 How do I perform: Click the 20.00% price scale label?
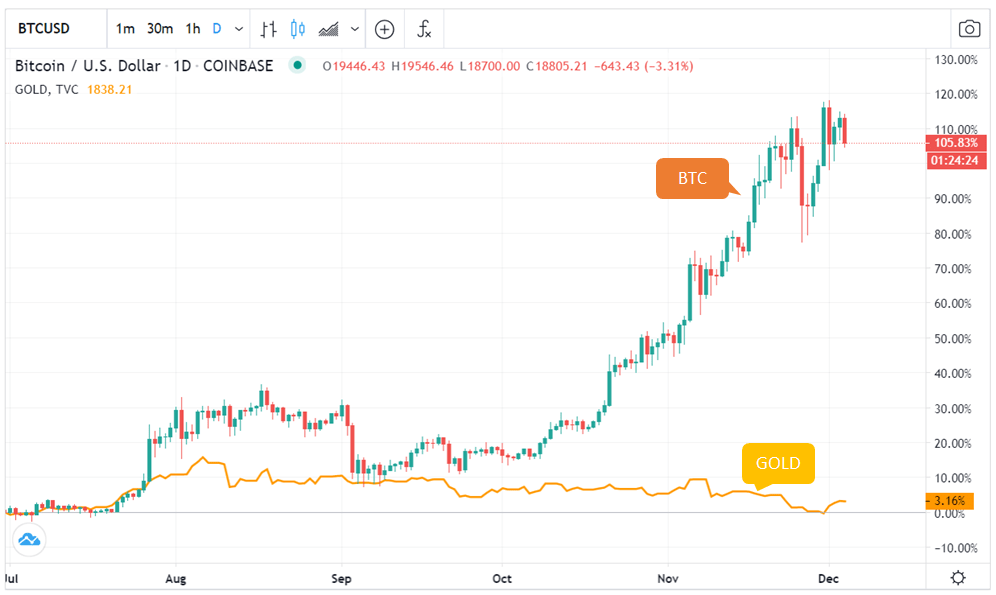953,443
